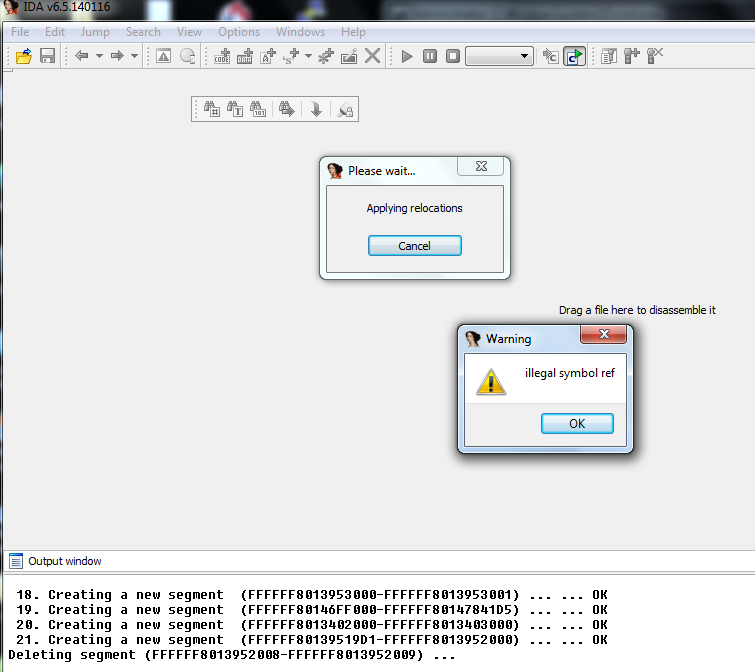755x672 pixels.
Task: Click the asterisk array toolbar icon
Action: click(x=326, y=56)
